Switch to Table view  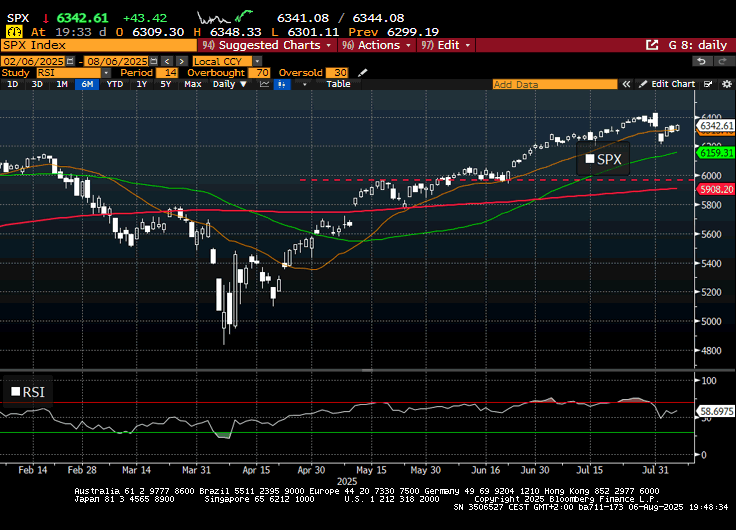click(338, 84)
